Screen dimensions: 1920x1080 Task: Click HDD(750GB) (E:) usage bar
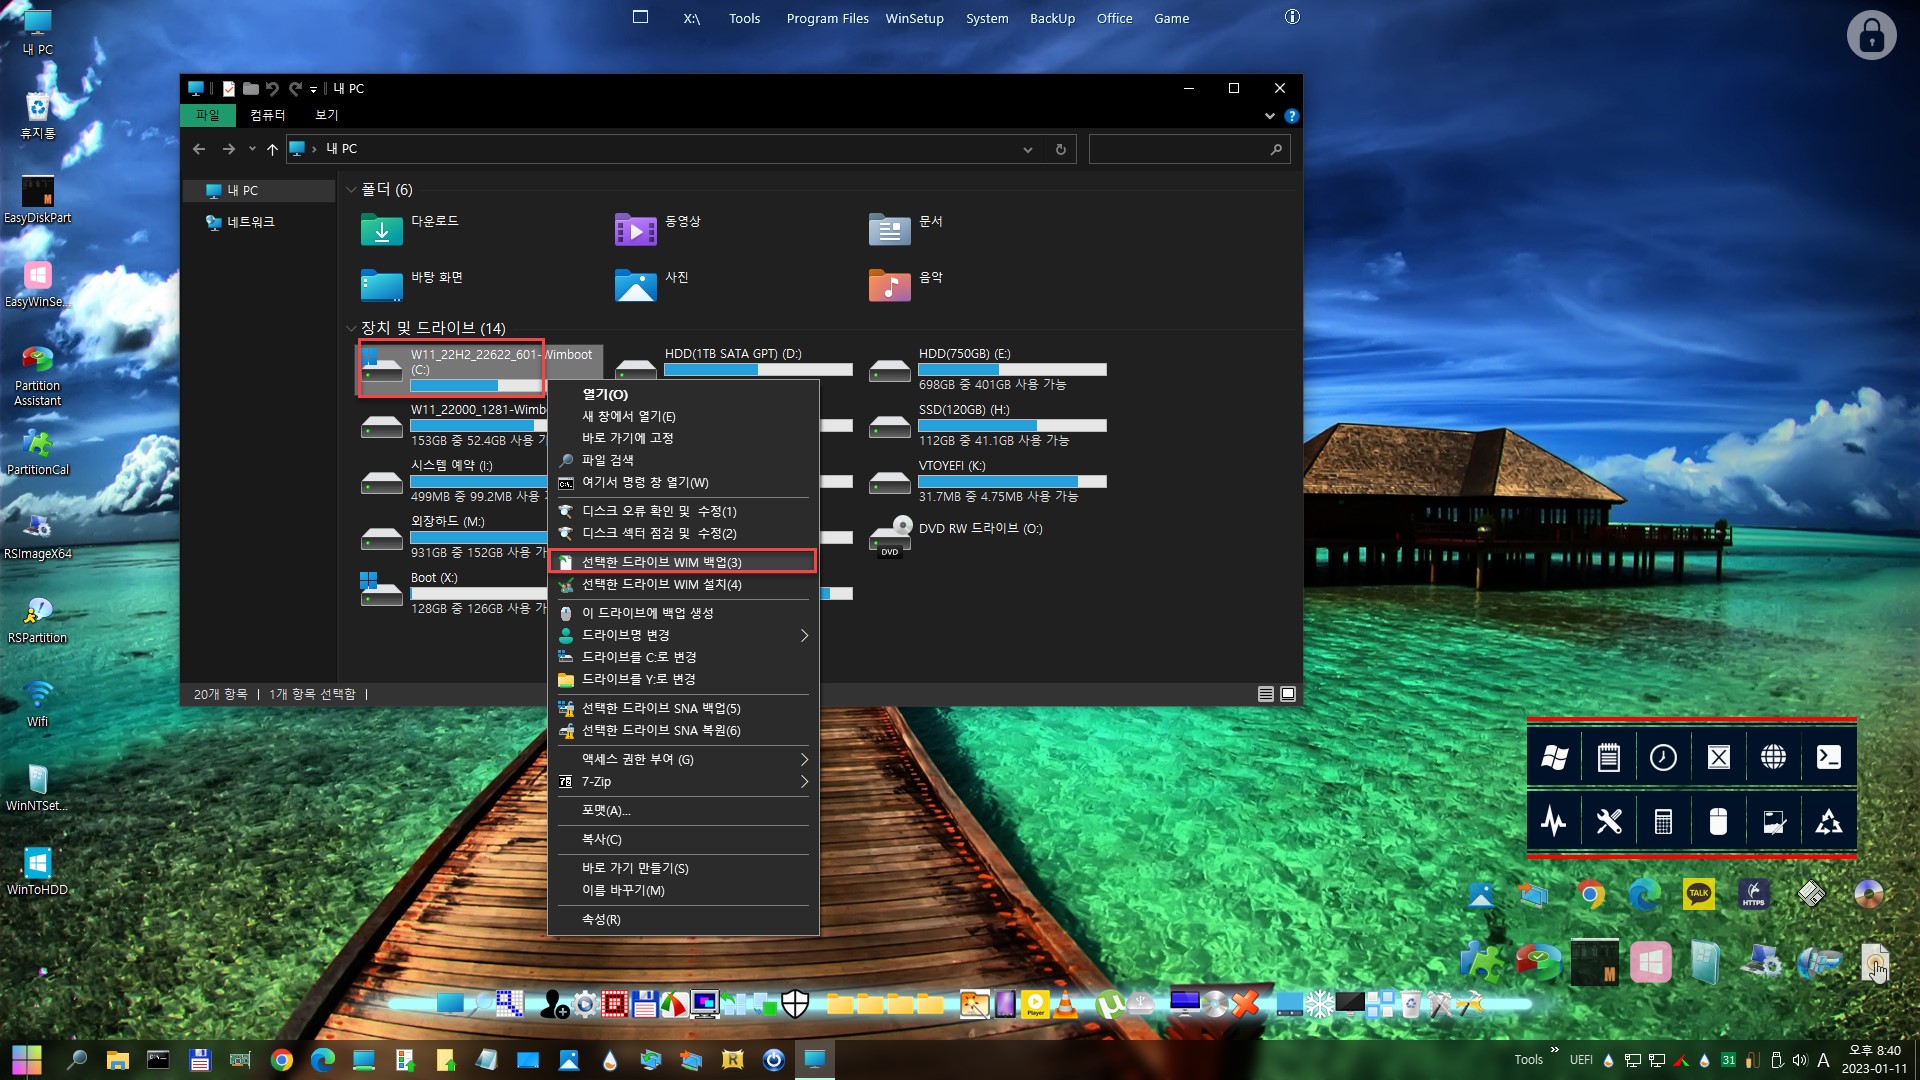click(1012, 370)
